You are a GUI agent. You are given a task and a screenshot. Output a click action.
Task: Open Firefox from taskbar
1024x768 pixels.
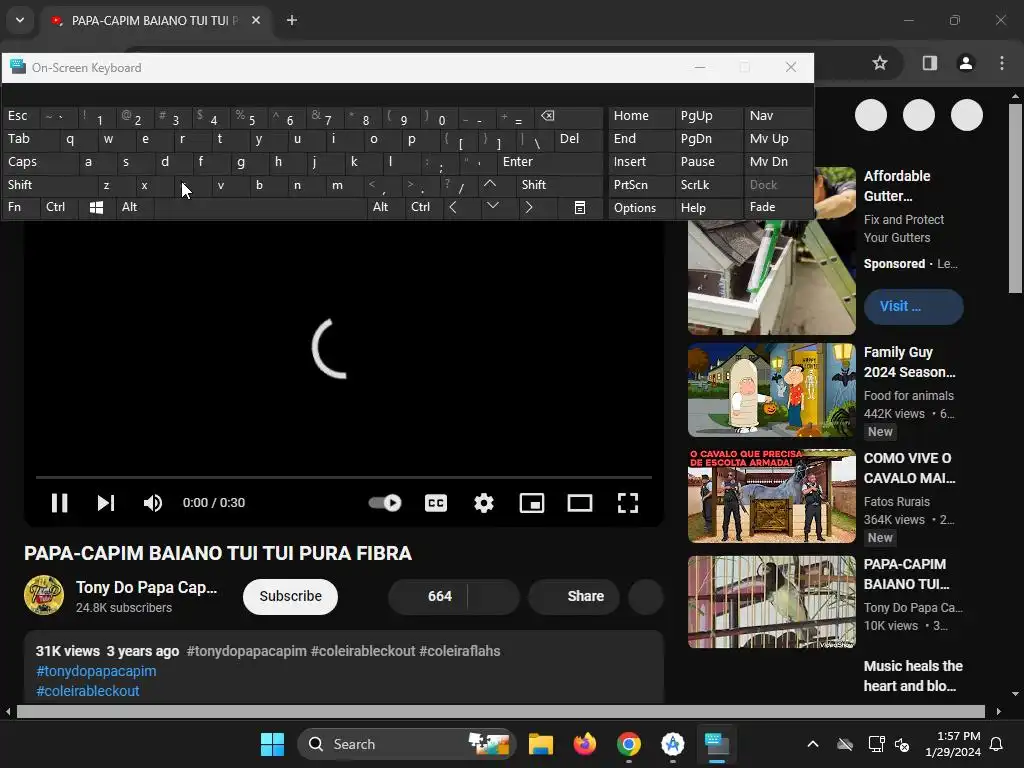click(584, 744)
